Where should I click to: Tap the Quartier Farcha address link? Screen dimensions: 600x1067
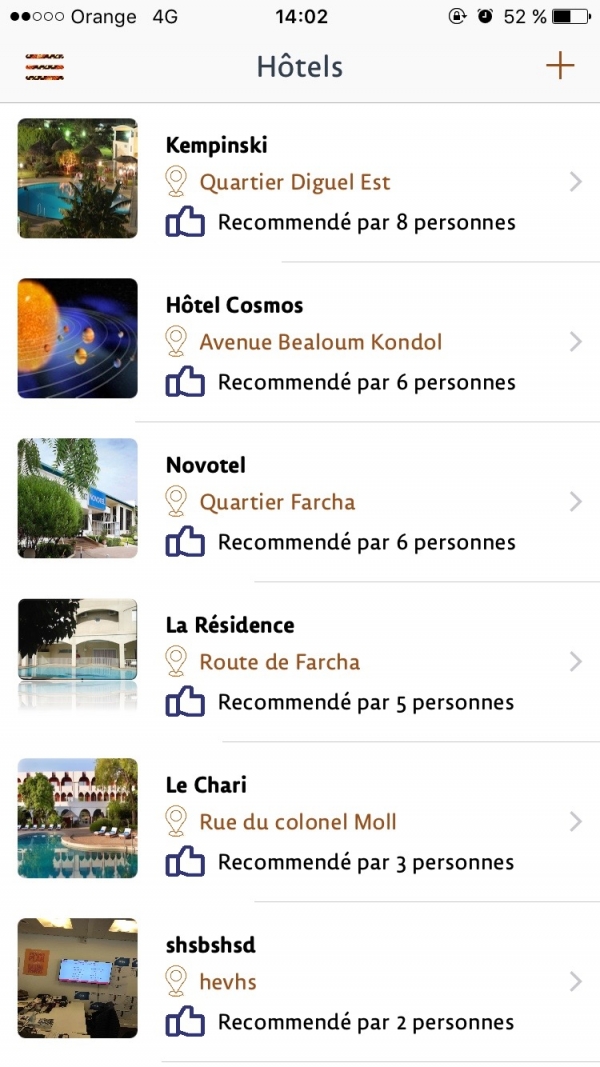click(277, 502)
